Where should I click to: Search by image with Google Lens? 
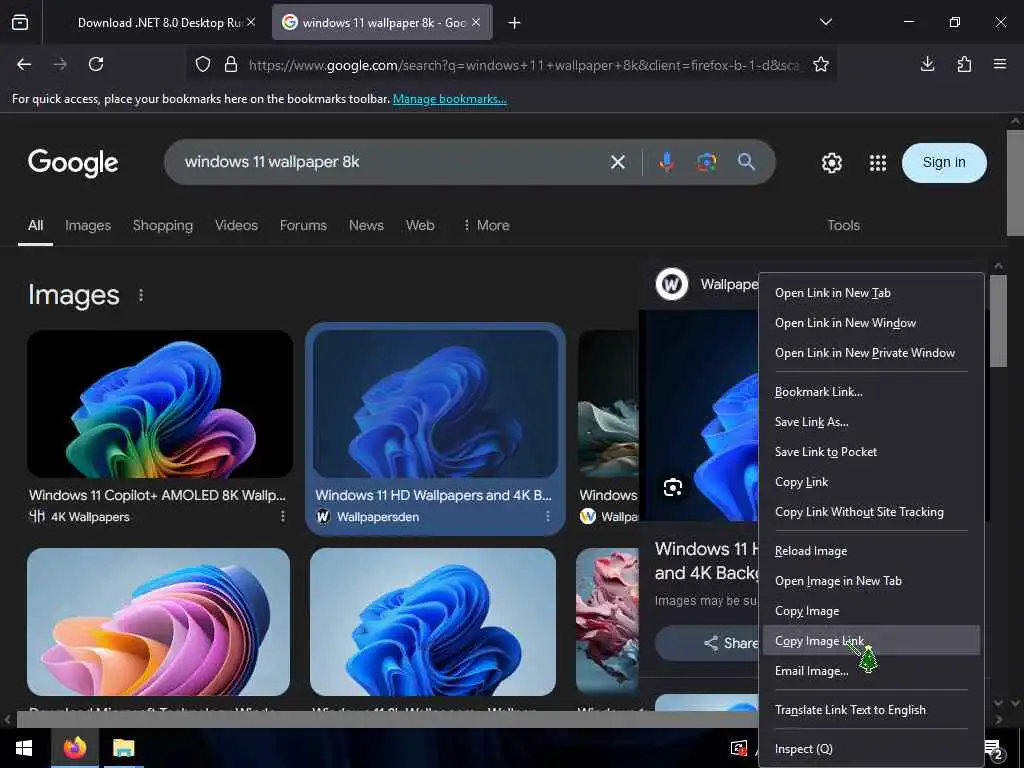point(707,162)
